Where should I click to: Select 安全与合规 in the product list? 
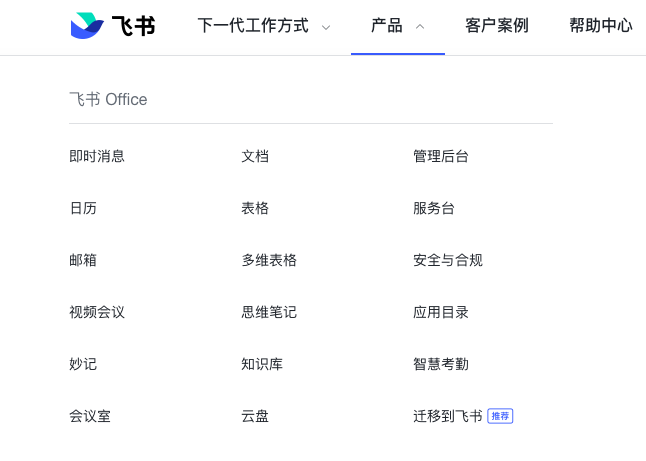coord(448,260)
